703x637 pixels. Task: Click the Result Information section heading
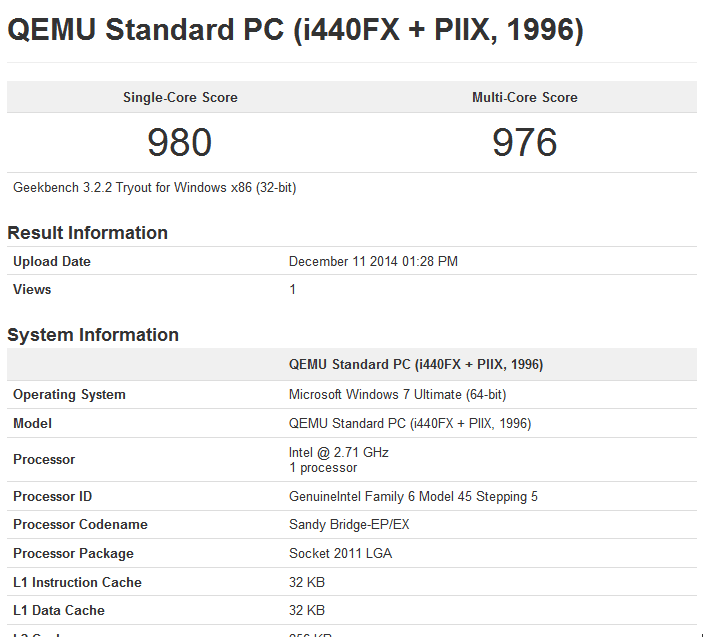tap(88, 233)
